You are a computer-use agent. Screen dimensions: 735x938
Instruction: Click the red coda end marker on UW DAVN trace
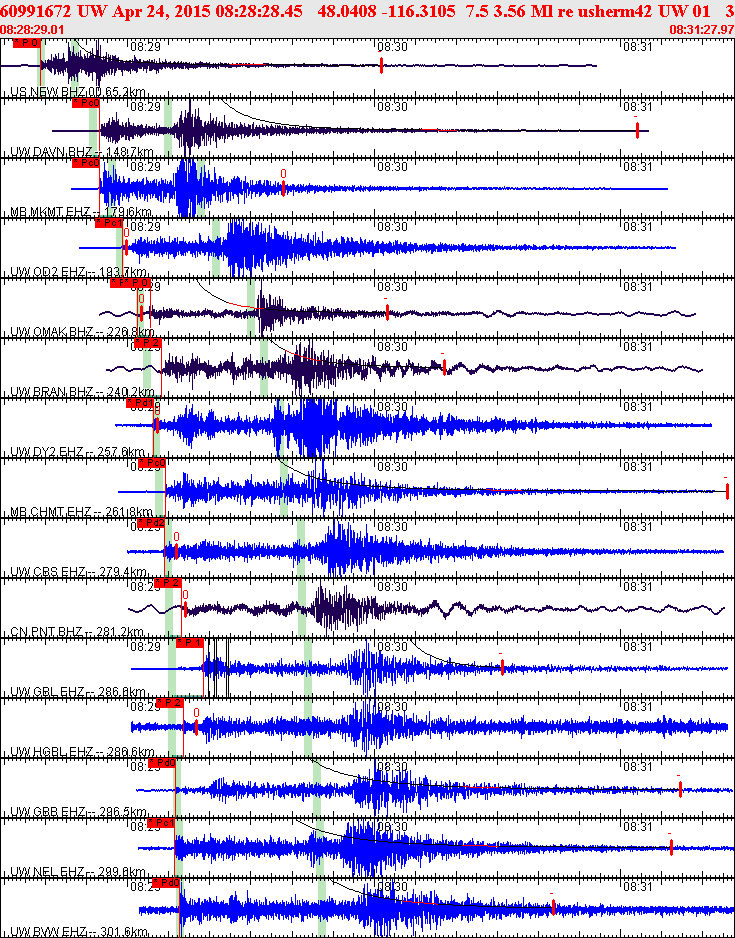[x=638, y=130]
